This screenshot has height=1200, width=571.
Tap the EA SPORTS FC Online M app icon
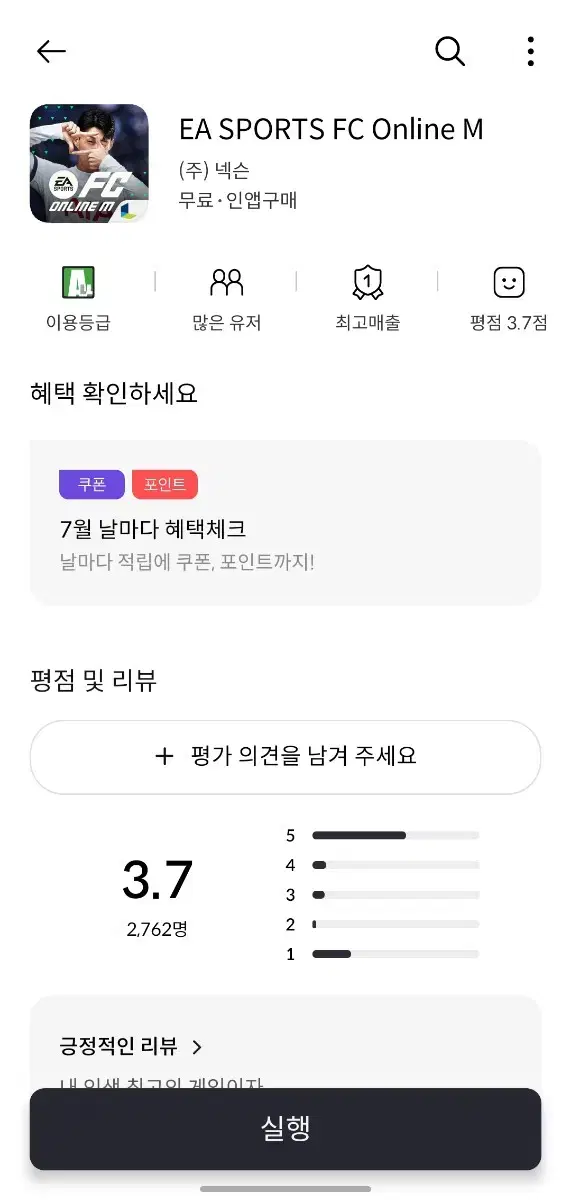89,163
